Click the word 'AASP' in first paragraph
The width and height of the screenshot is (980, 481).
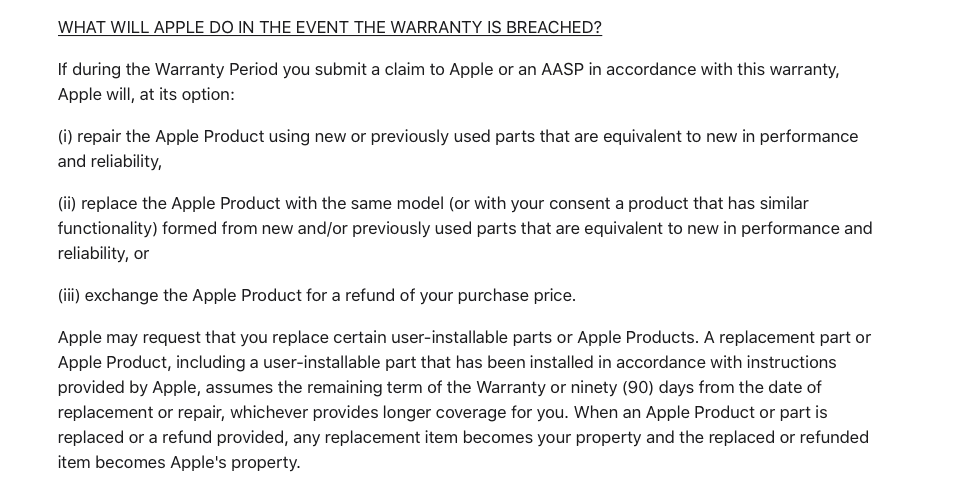562,69
